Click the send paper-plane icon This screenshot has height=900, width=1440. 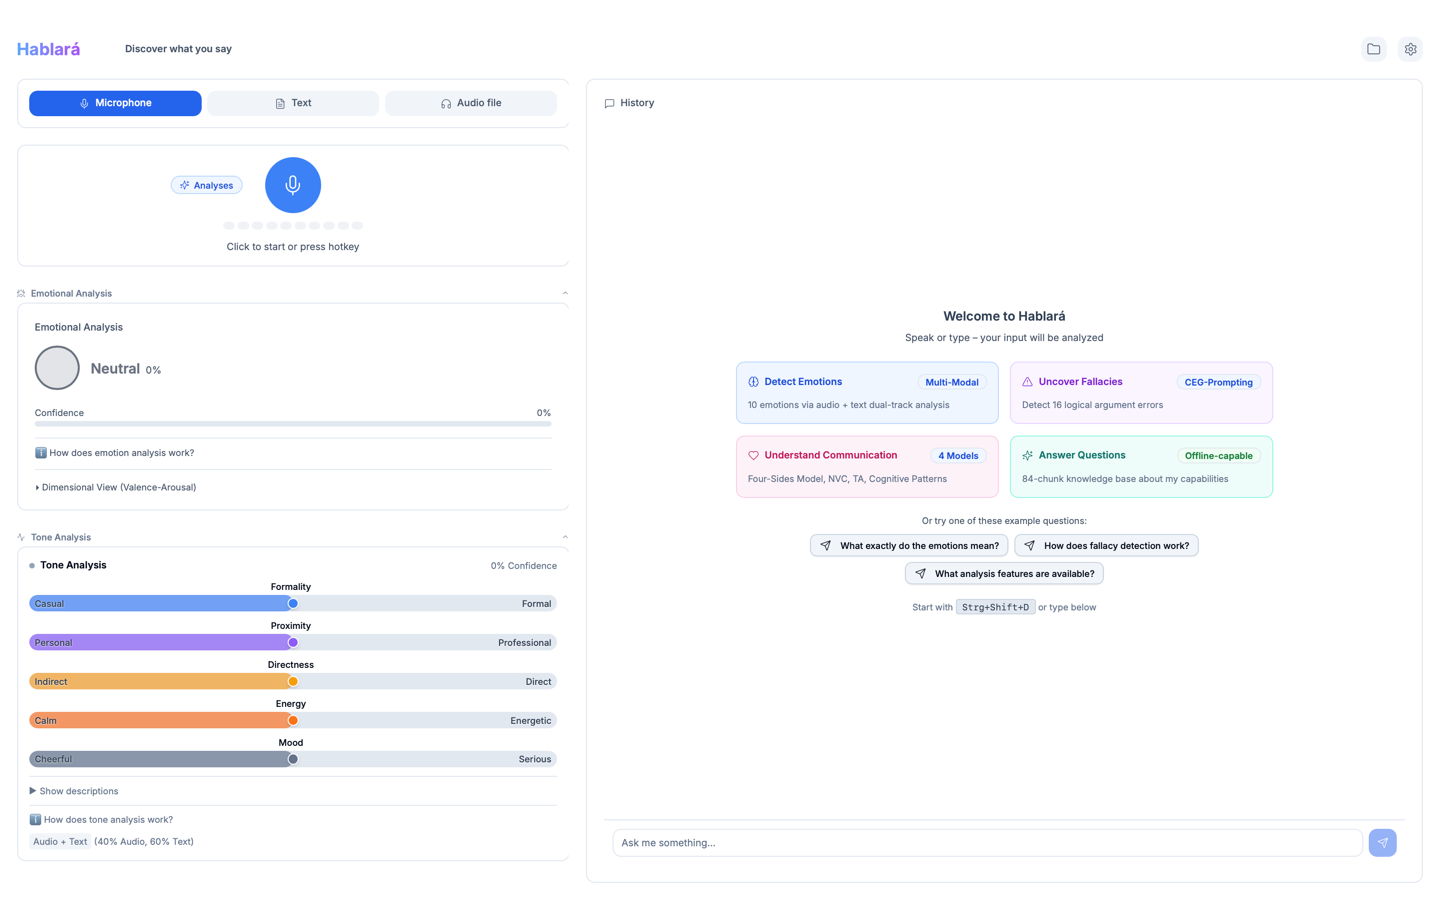point(1383,842)
